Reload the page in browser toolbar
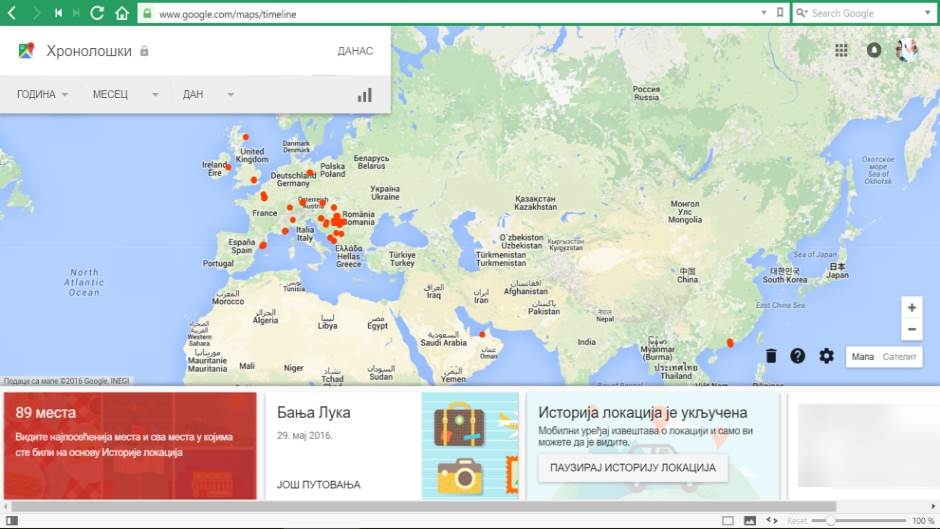This screenshot has height=529, width=940. [x=97, y=13]
